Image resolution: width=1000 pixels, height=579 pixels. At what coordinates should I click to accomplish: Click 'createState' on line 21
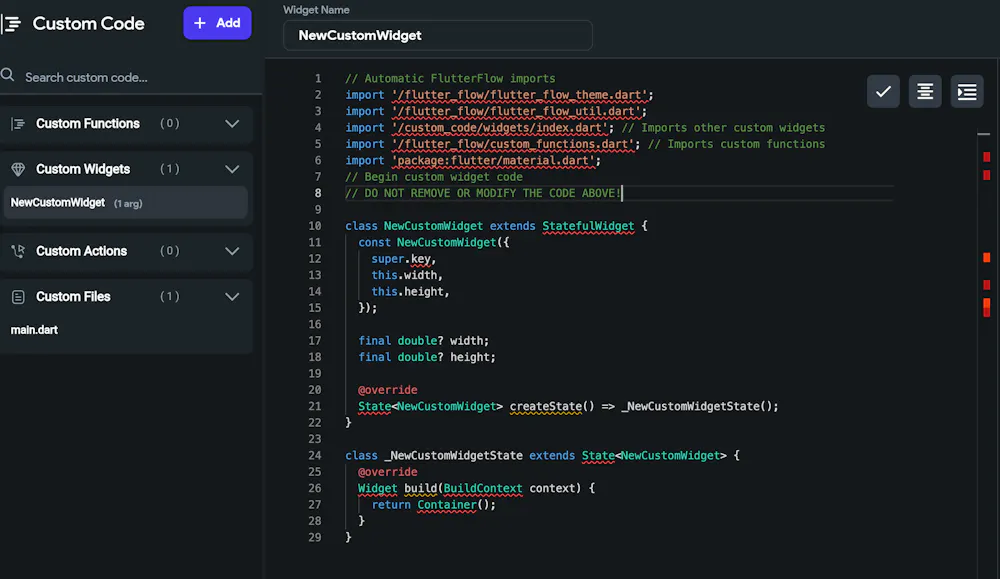545,406
